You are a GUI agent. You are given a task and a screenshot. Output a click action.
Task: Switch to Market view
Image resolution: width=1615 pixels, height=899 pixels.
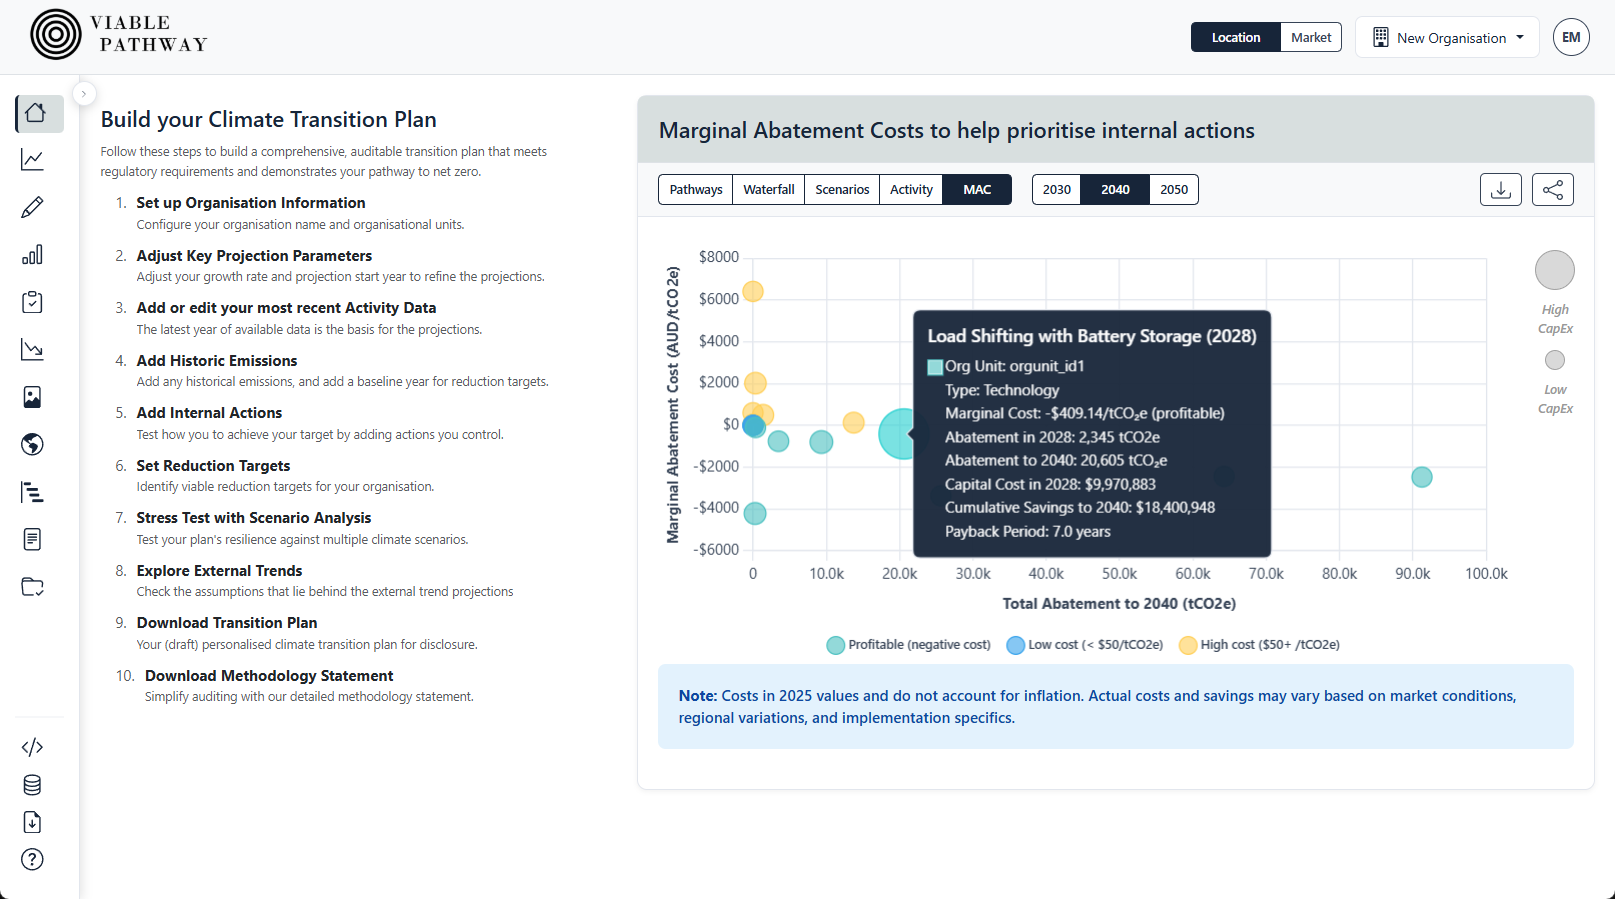click(1311, 37)
